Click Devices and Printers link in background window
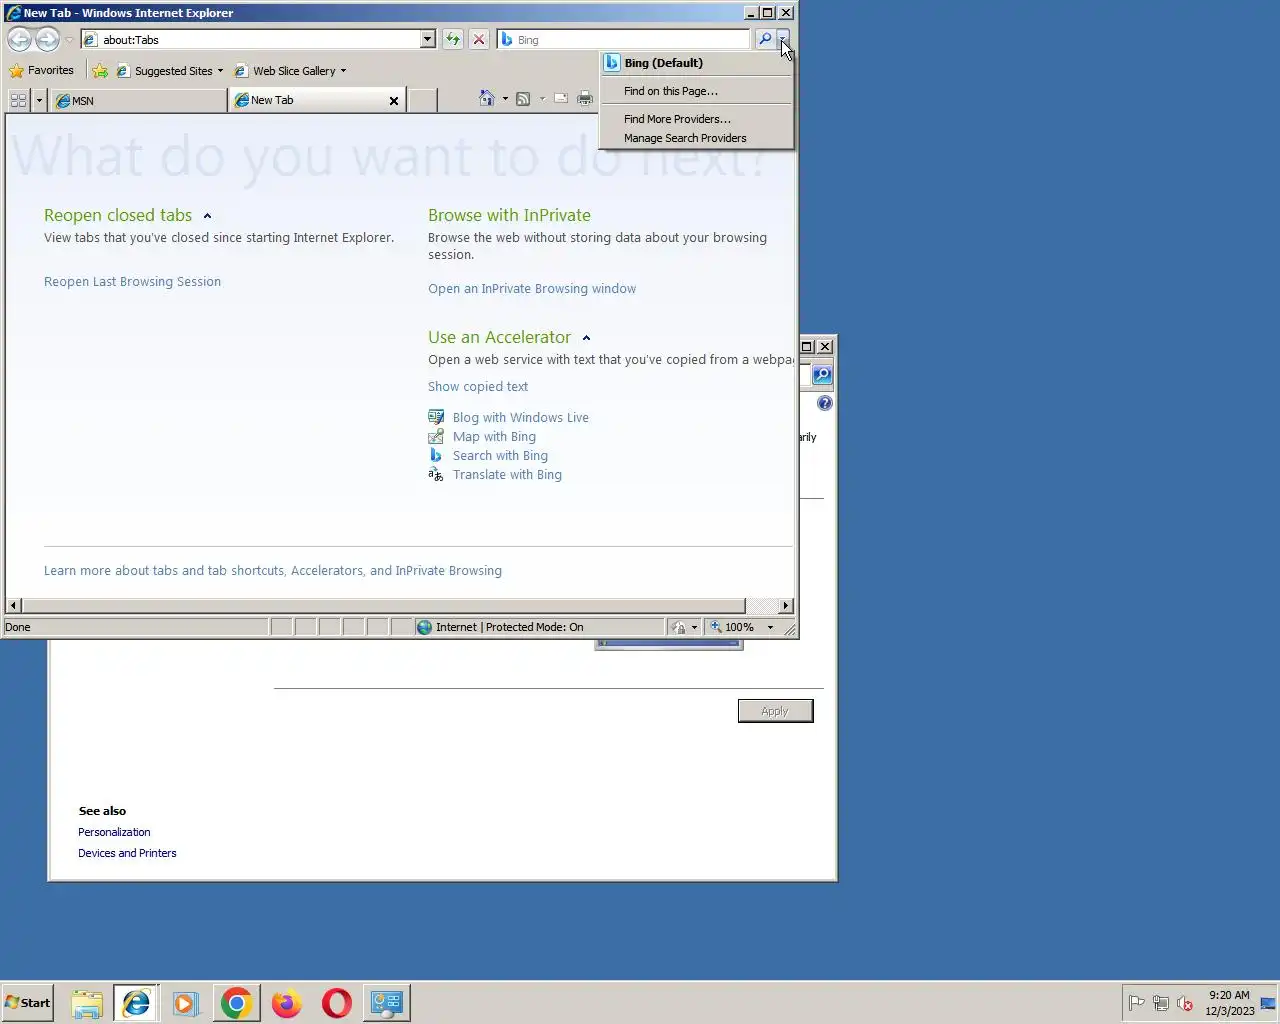 click(127, 853)
